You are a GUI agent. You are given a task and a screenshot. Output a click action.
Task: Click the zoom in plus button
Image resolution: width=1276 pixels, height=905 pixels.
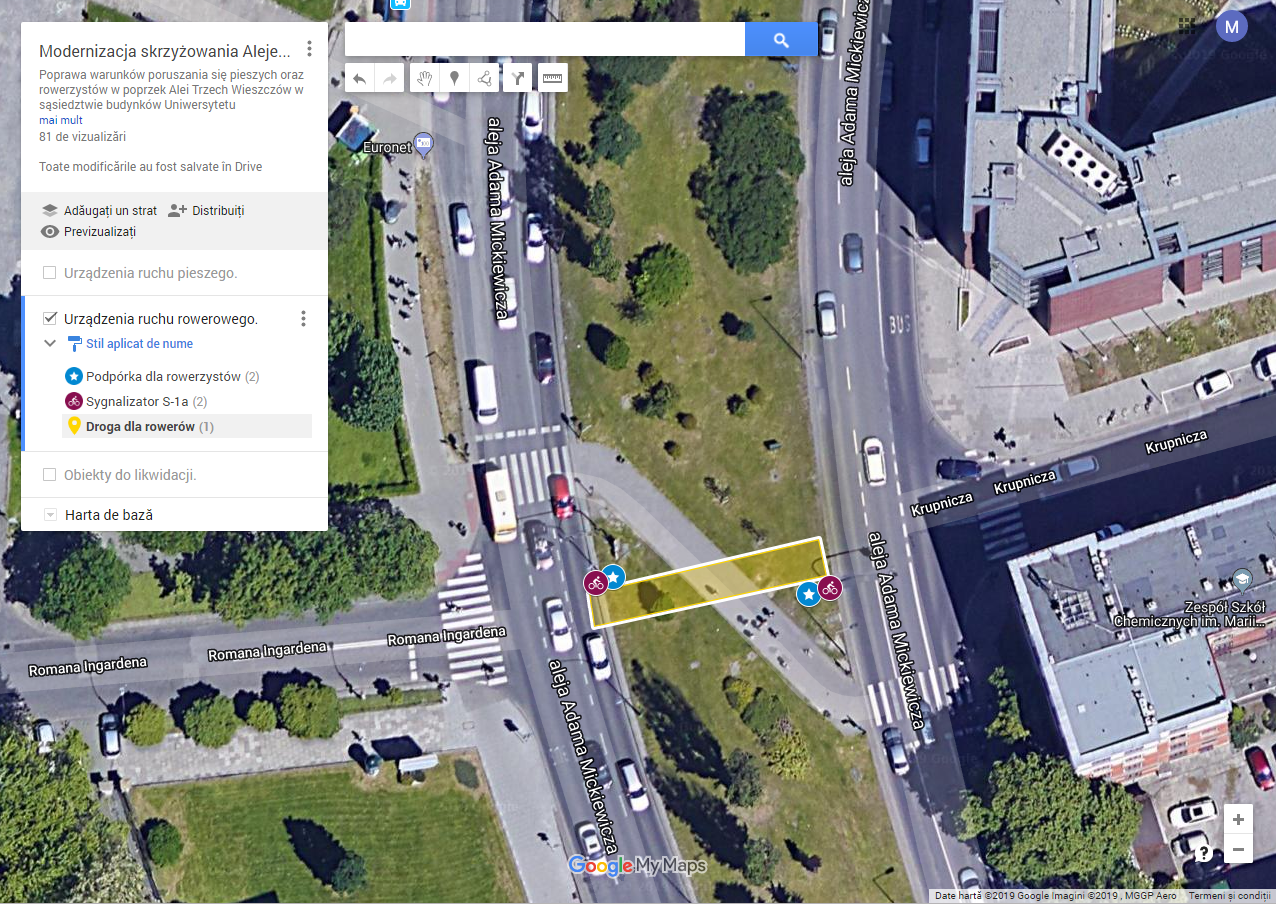1238,820
